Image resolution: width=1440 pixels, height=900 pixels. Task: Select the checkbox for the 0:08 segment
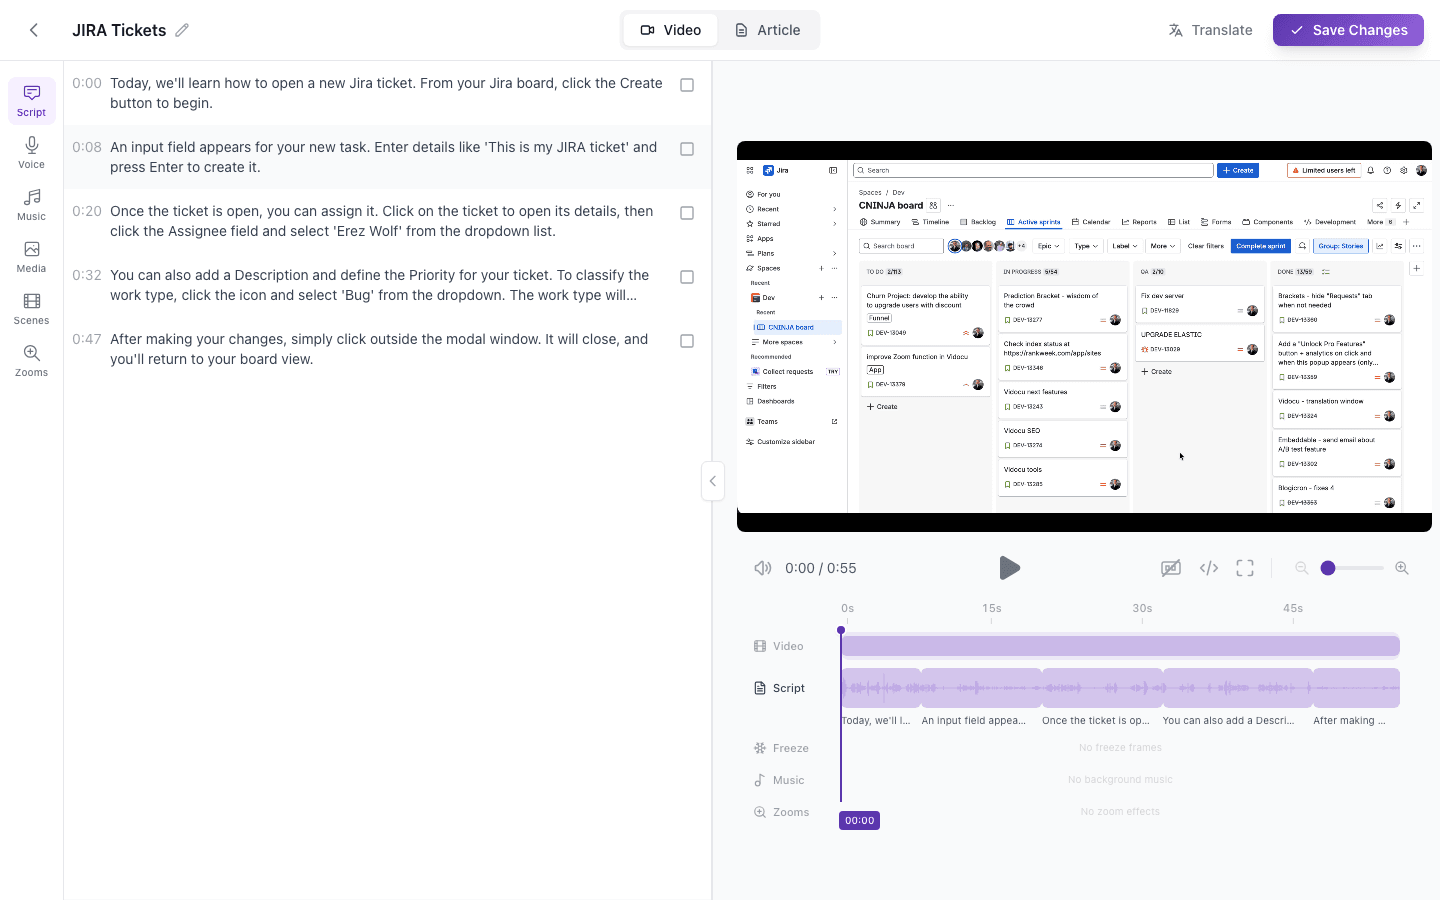tap(687, 149)
